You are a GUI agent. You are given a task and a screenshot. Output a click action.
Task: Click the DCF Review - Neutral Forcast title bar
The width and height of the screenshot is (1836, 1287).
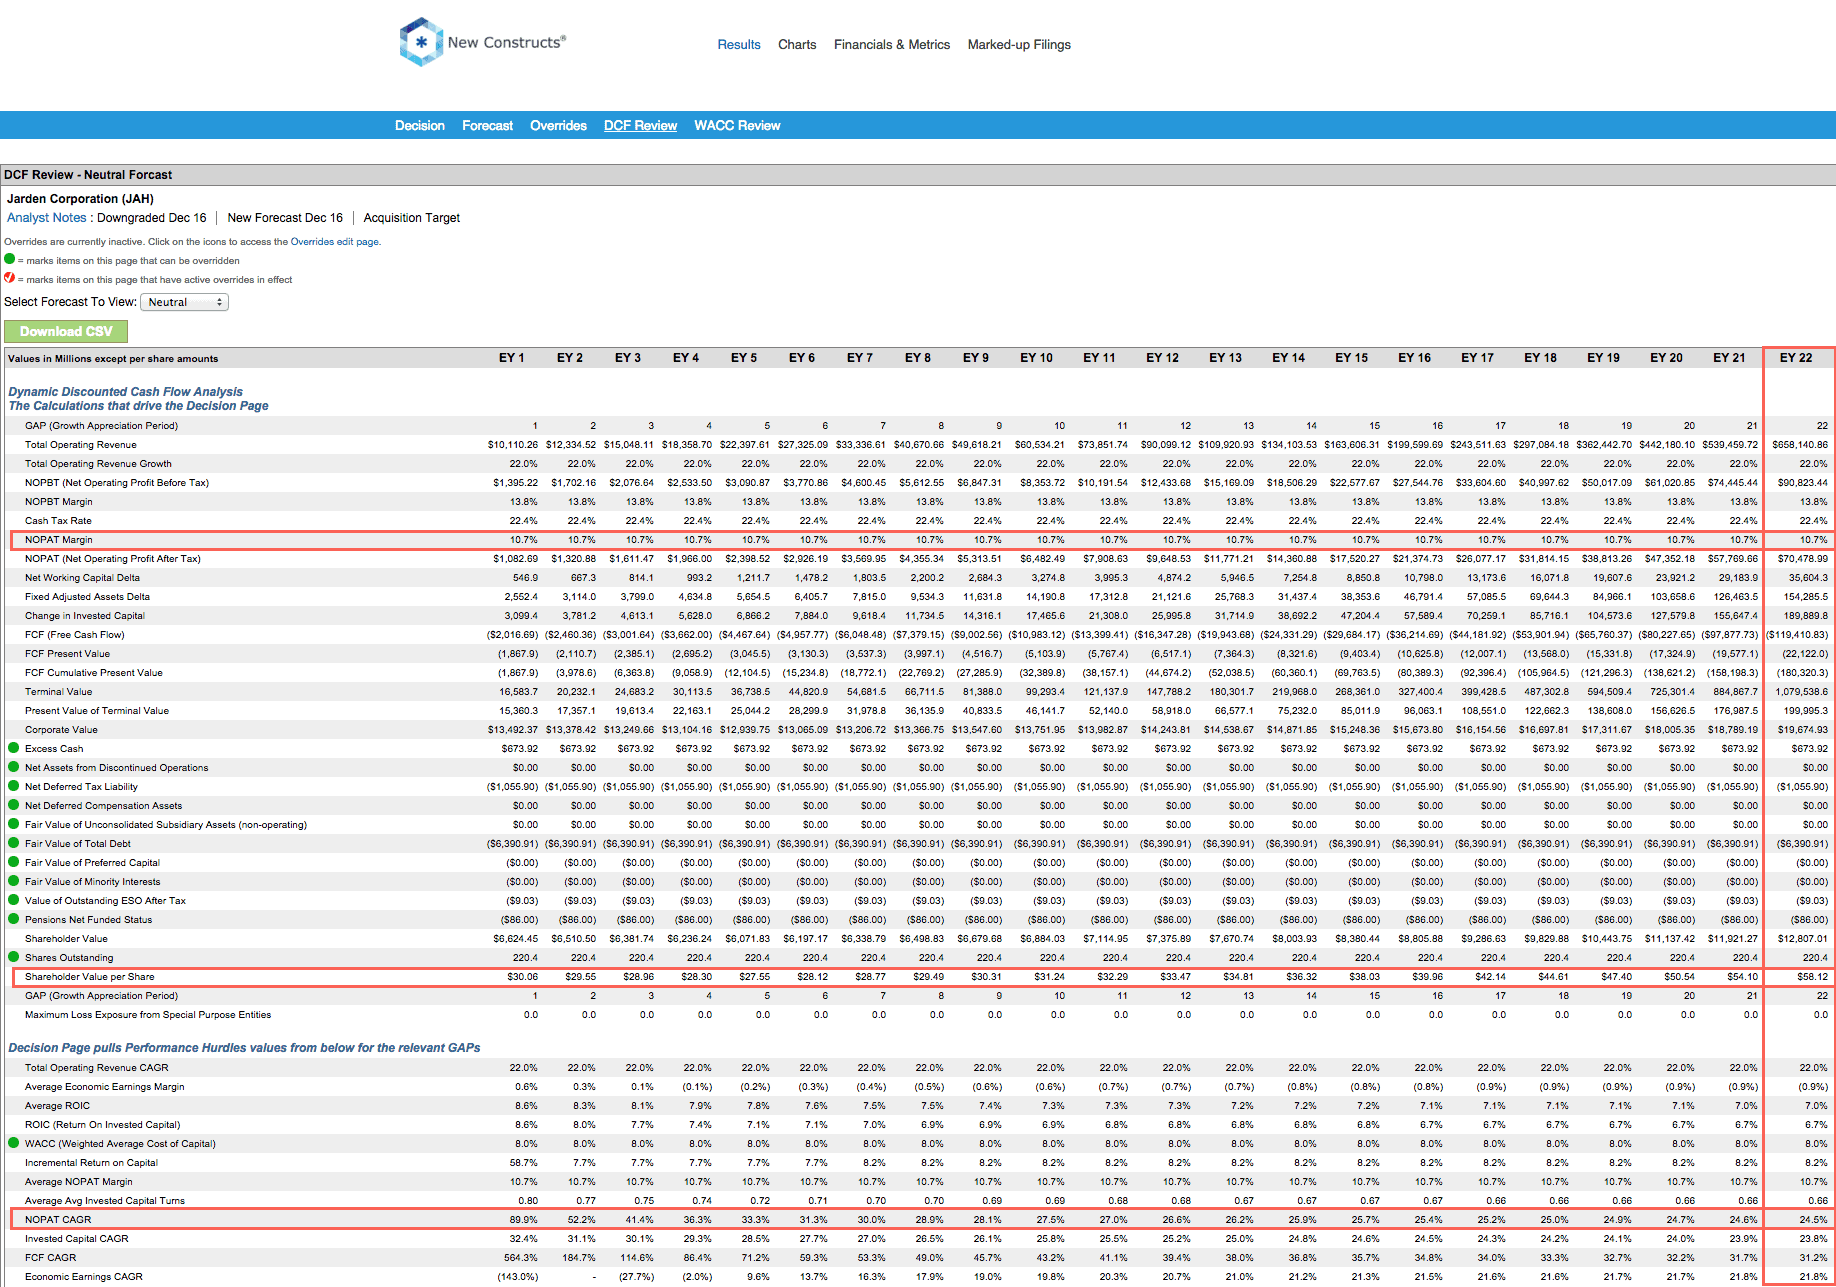pyautogui.click(x=918, y=174)
